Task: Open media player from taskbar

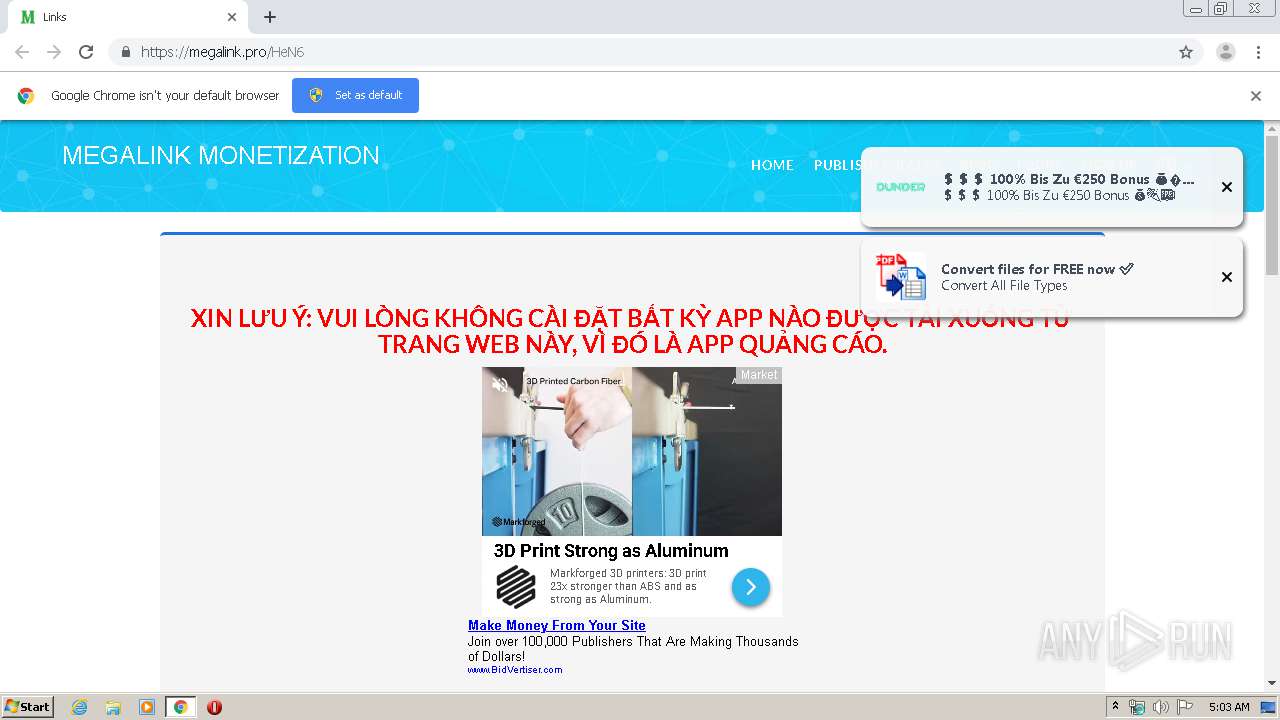Action: (x=147, y=707)
